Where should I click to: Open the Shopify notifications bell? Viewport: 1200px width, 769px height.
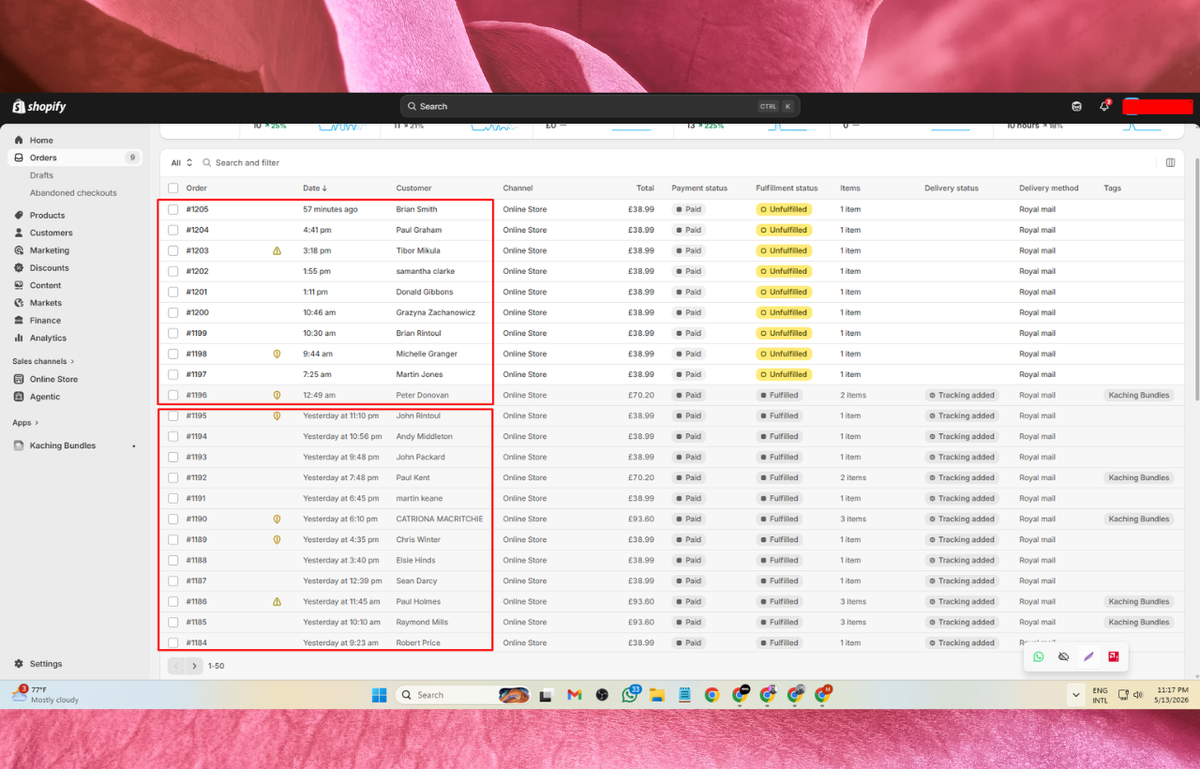[1104, 106]
